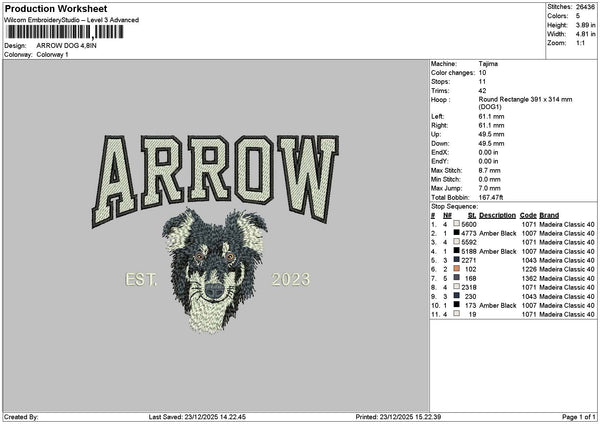Image resolution: width=600 pixels, height=424 pixels.
Task: Click the 'N#' column header
Action: pyautogui.click(x=447, y=215)
